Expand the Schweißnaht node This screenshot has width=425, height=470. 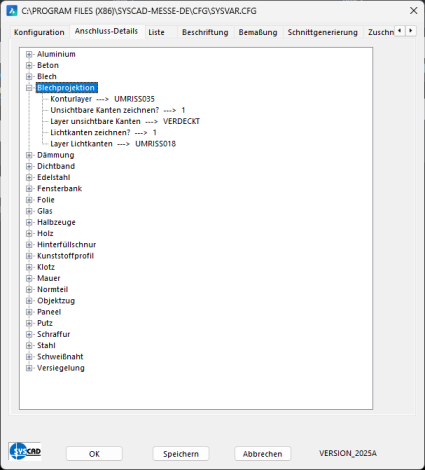coord(29,357)
